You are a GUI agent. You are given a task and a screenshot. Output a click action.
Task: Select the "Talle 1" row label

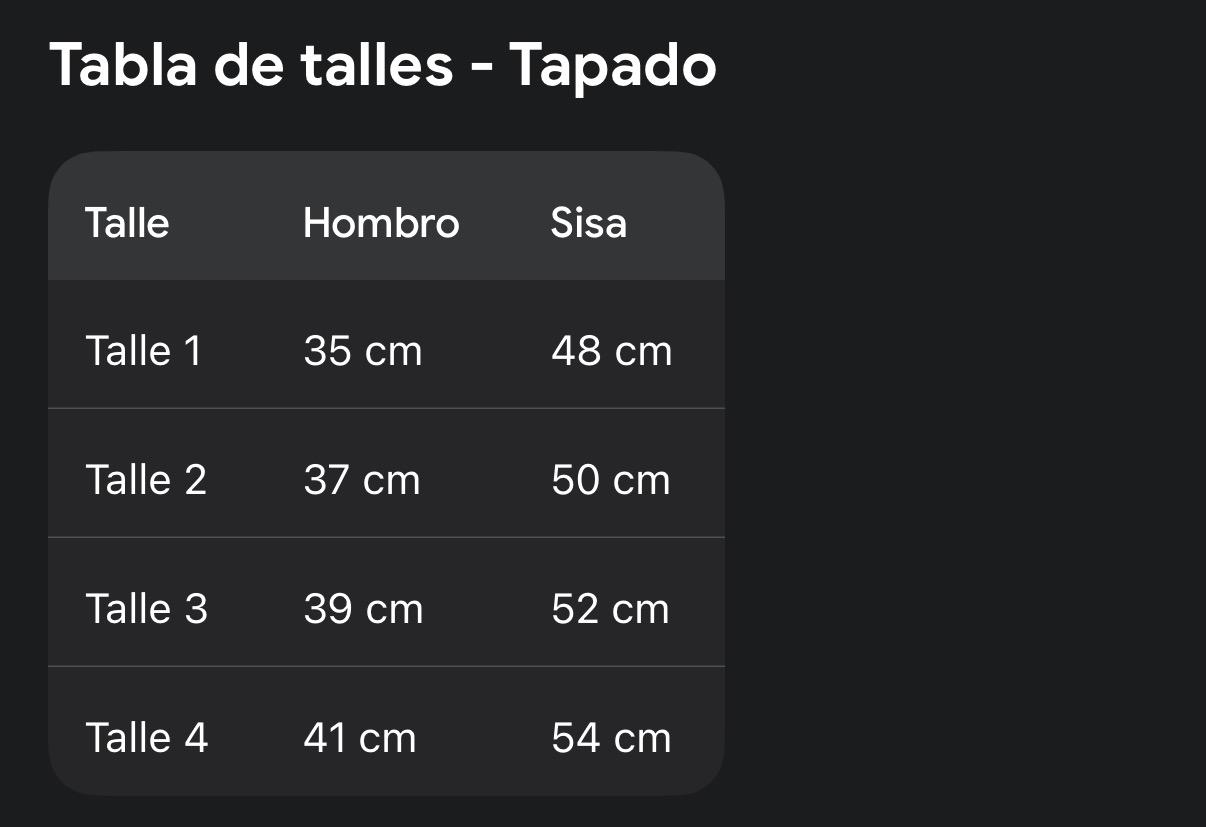(143, 351)
